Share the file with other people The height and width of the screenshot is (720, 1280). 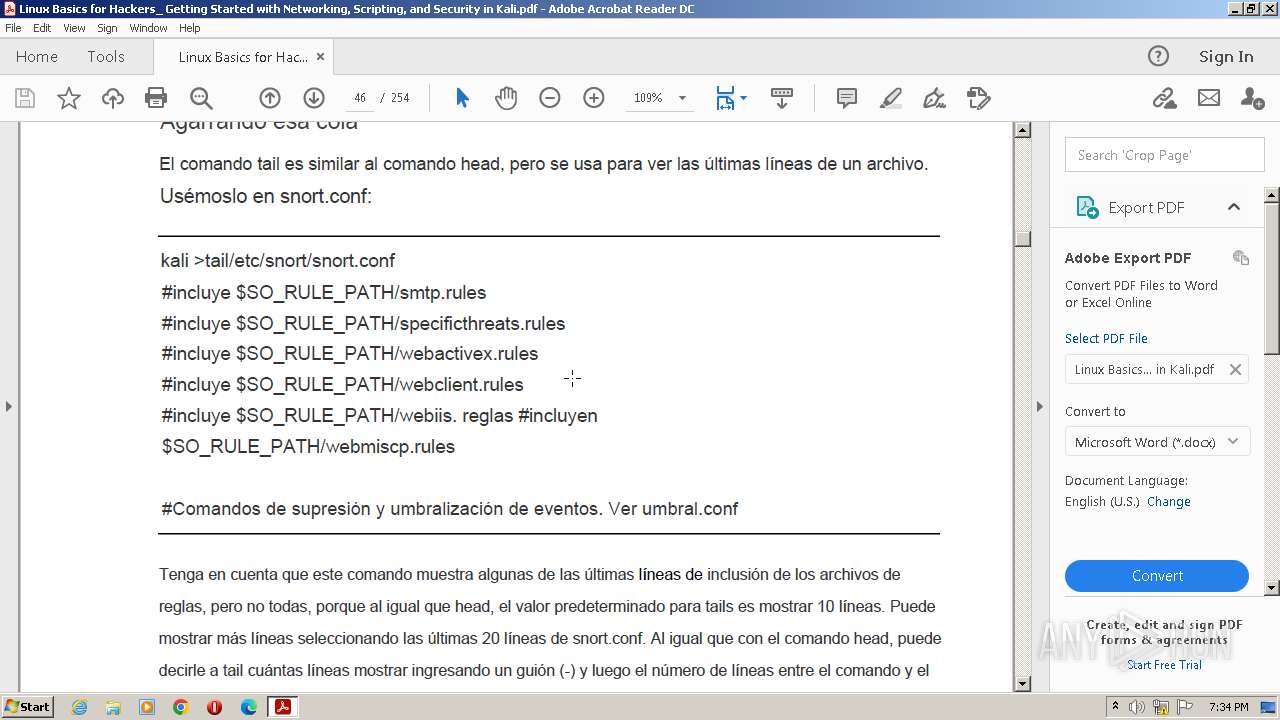click(1252, 98)
